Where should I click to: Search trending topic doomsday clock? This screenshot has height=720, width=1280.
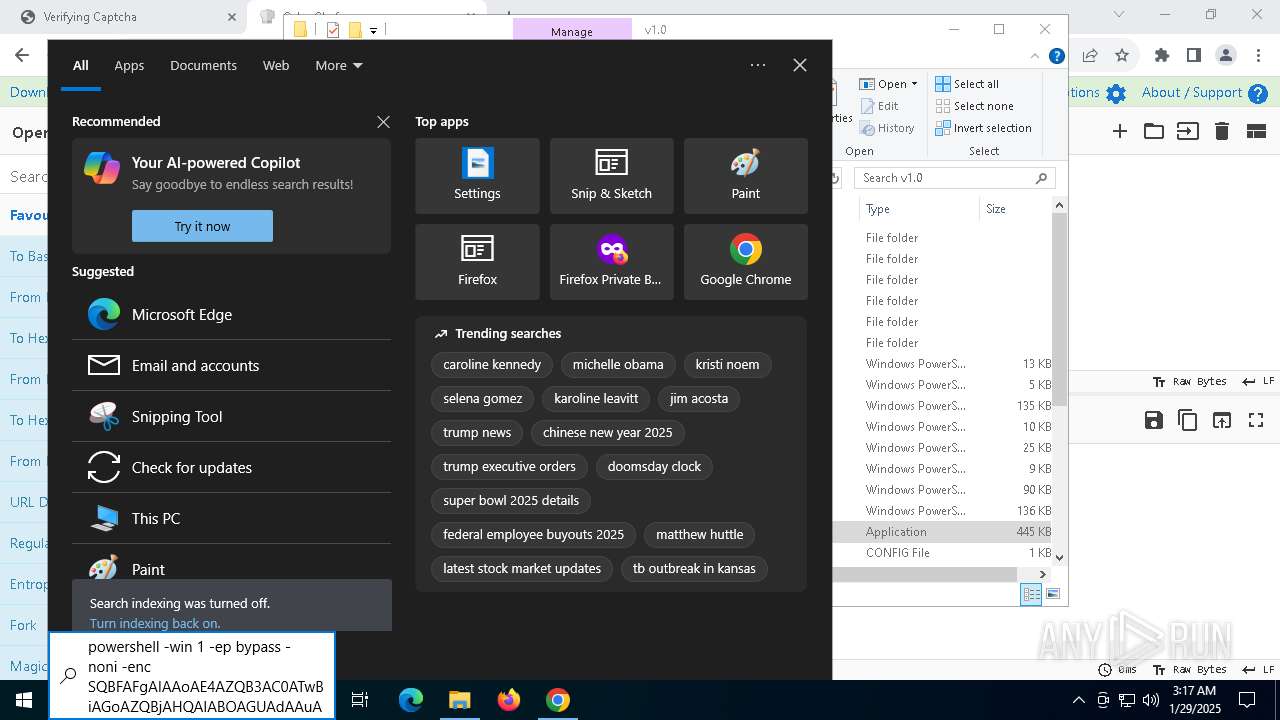point(654,467)
